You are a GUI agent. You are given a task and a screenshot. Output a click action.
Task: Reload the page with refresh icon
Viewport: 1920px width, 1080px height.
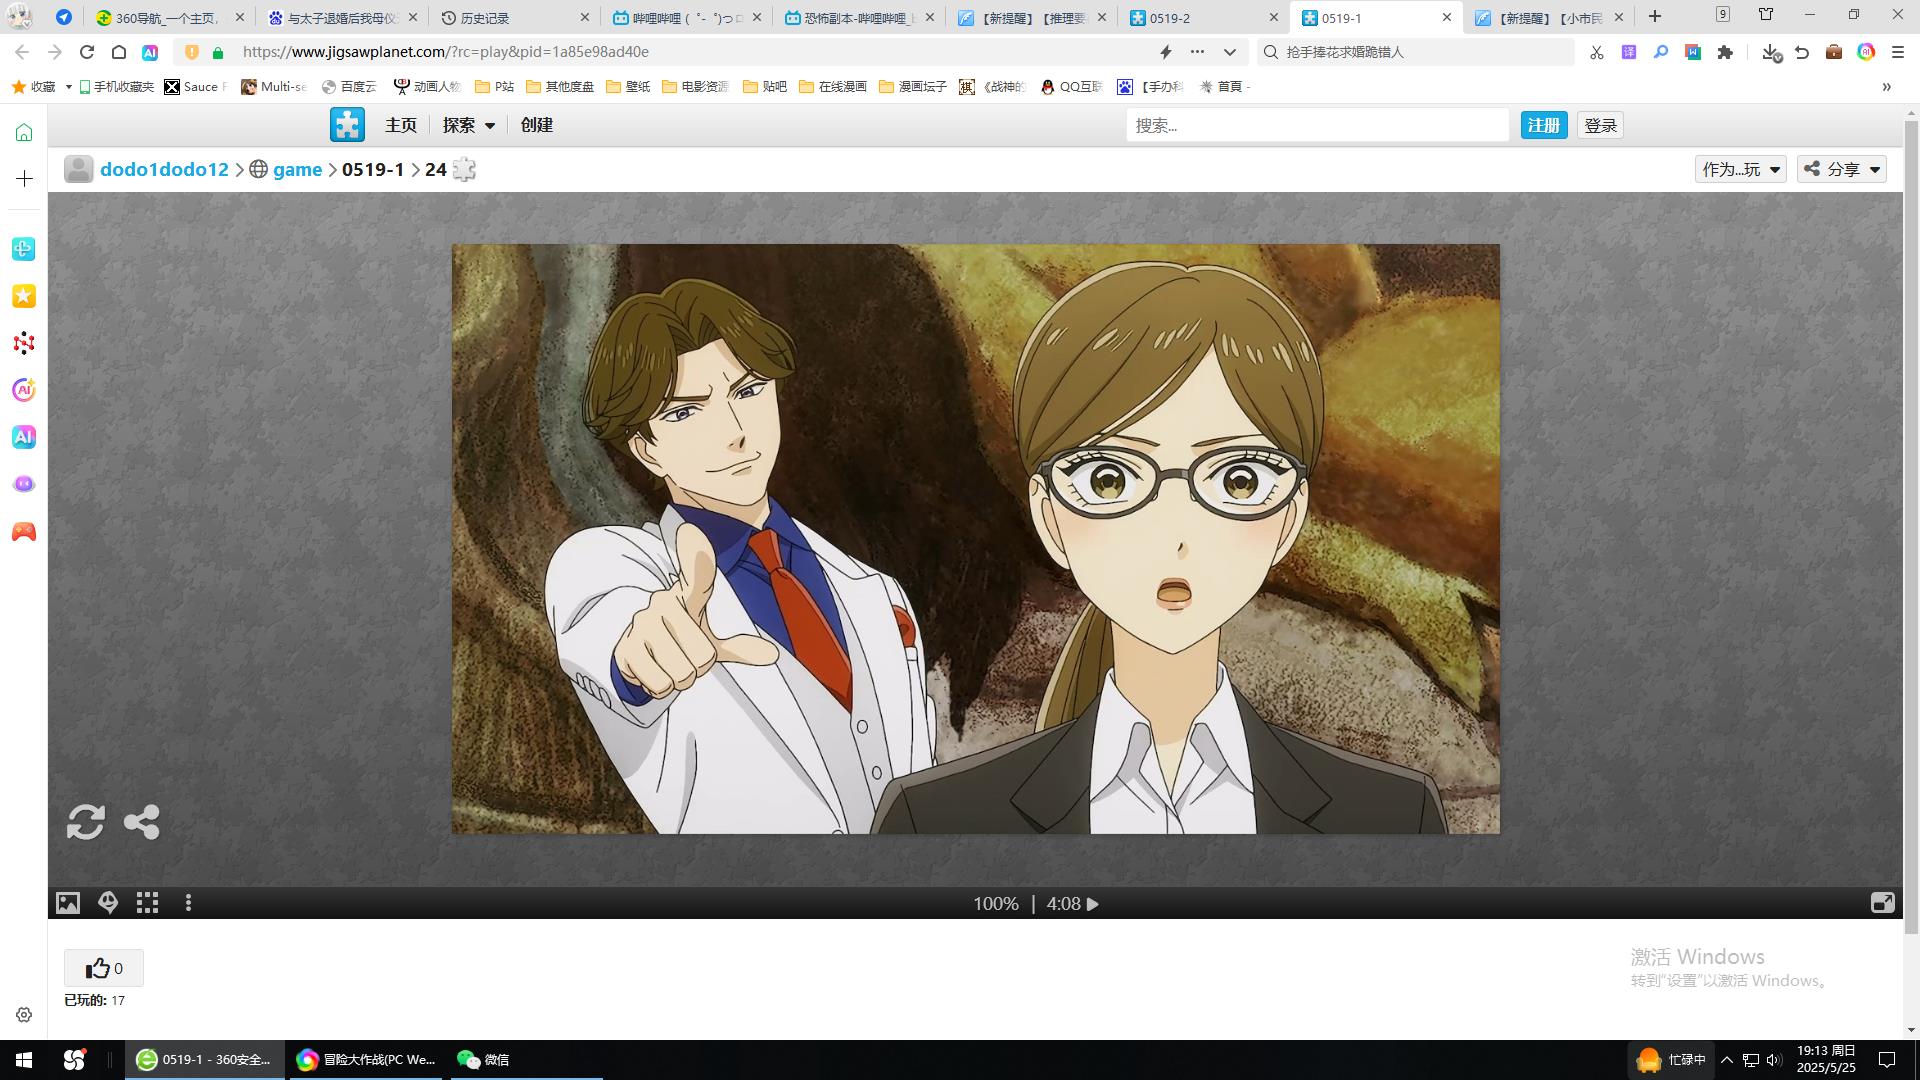87,52
